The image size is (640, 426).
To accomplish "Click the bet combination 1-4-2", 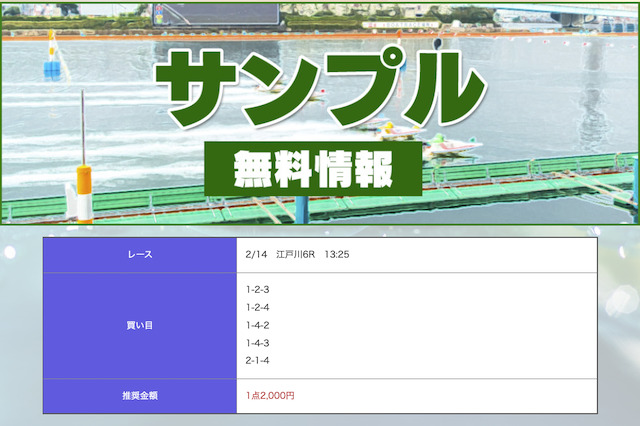I will click(258, 325).
